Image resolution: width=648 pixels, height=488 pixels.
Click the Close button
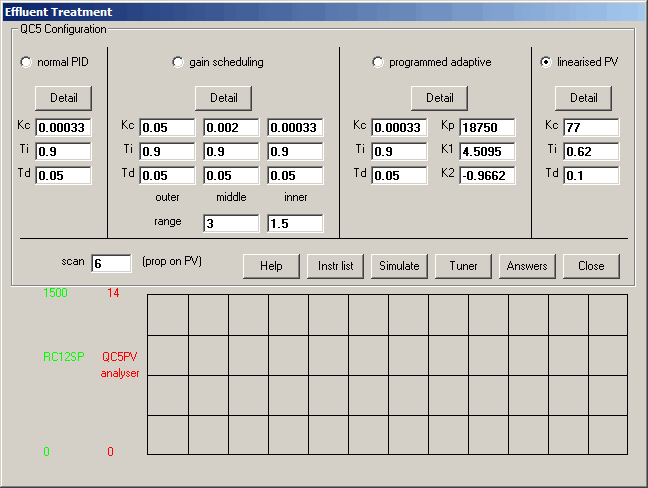(x=591, y=266)
